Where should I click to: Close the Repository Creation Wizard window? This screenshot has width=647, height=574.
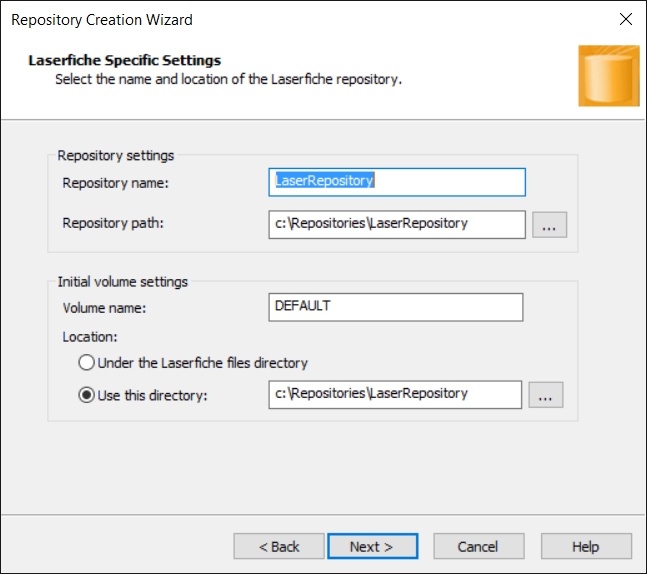pyautogui.click(x=626, y=19)
